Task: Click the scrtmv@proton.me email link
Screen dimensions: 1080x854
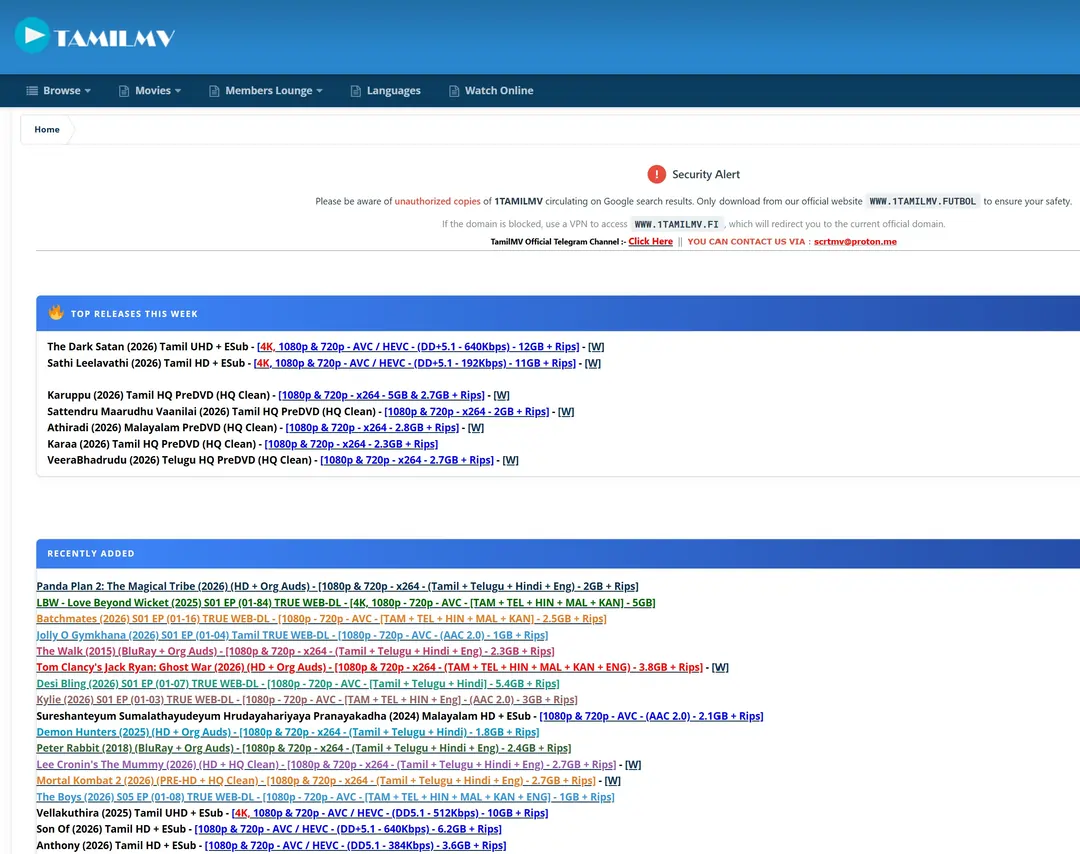Action: coord(855,242)
